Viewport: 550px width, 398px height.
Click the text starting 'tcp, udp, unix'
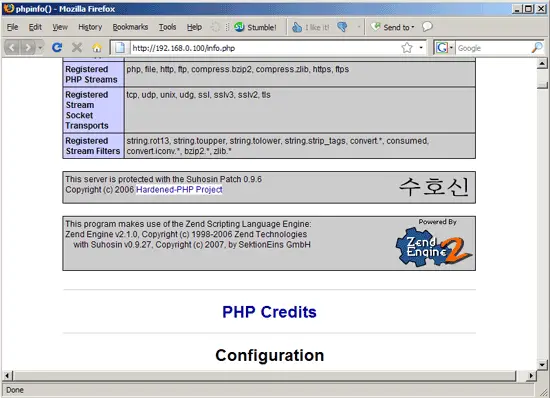[199, 95]
